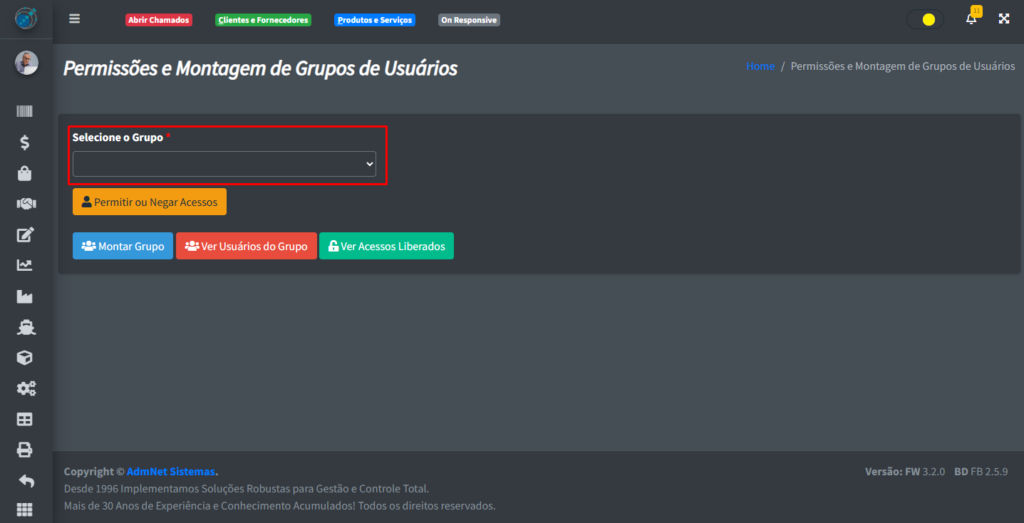This screenshot has height=523, width=1024.
Task: Toggle fullscreen with the expand arrows icon
Action: (x=1004, y=19)
